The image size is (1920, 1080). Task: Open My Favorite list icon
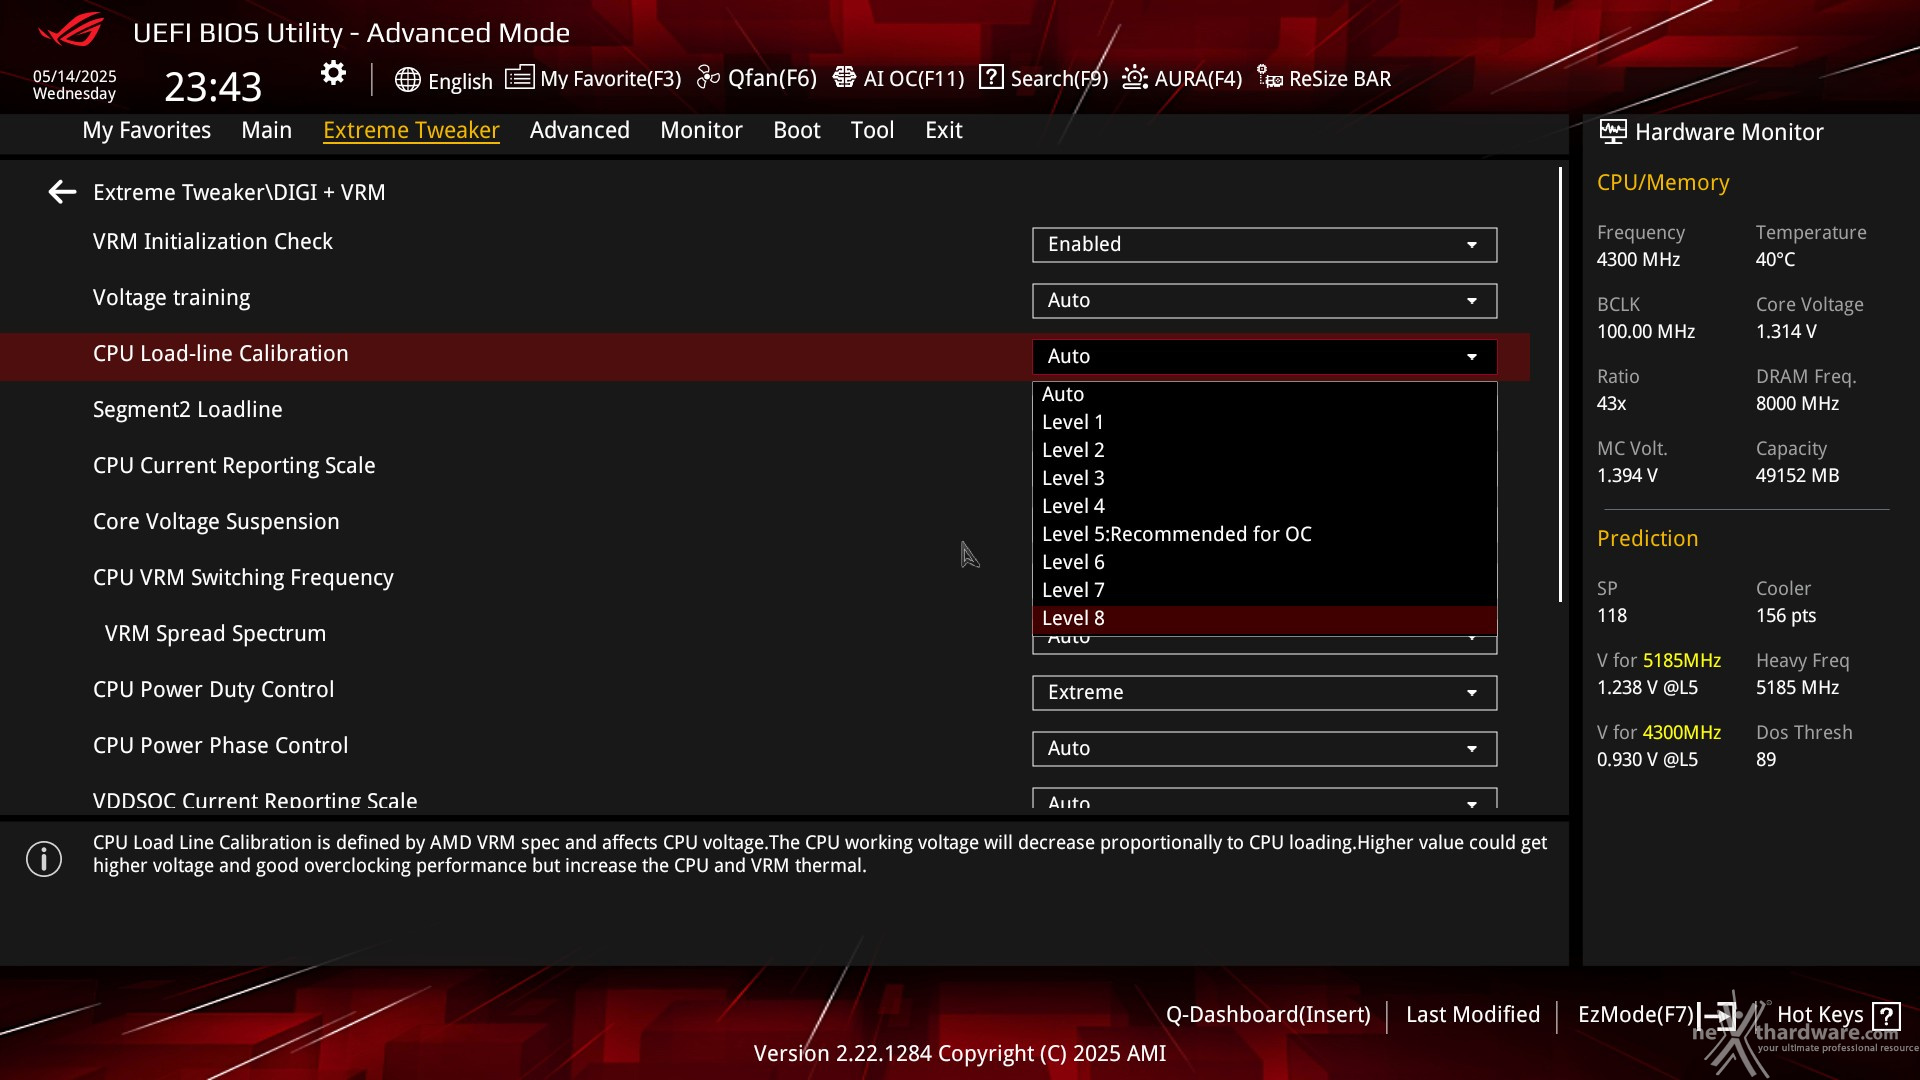[x=519, y=77]
